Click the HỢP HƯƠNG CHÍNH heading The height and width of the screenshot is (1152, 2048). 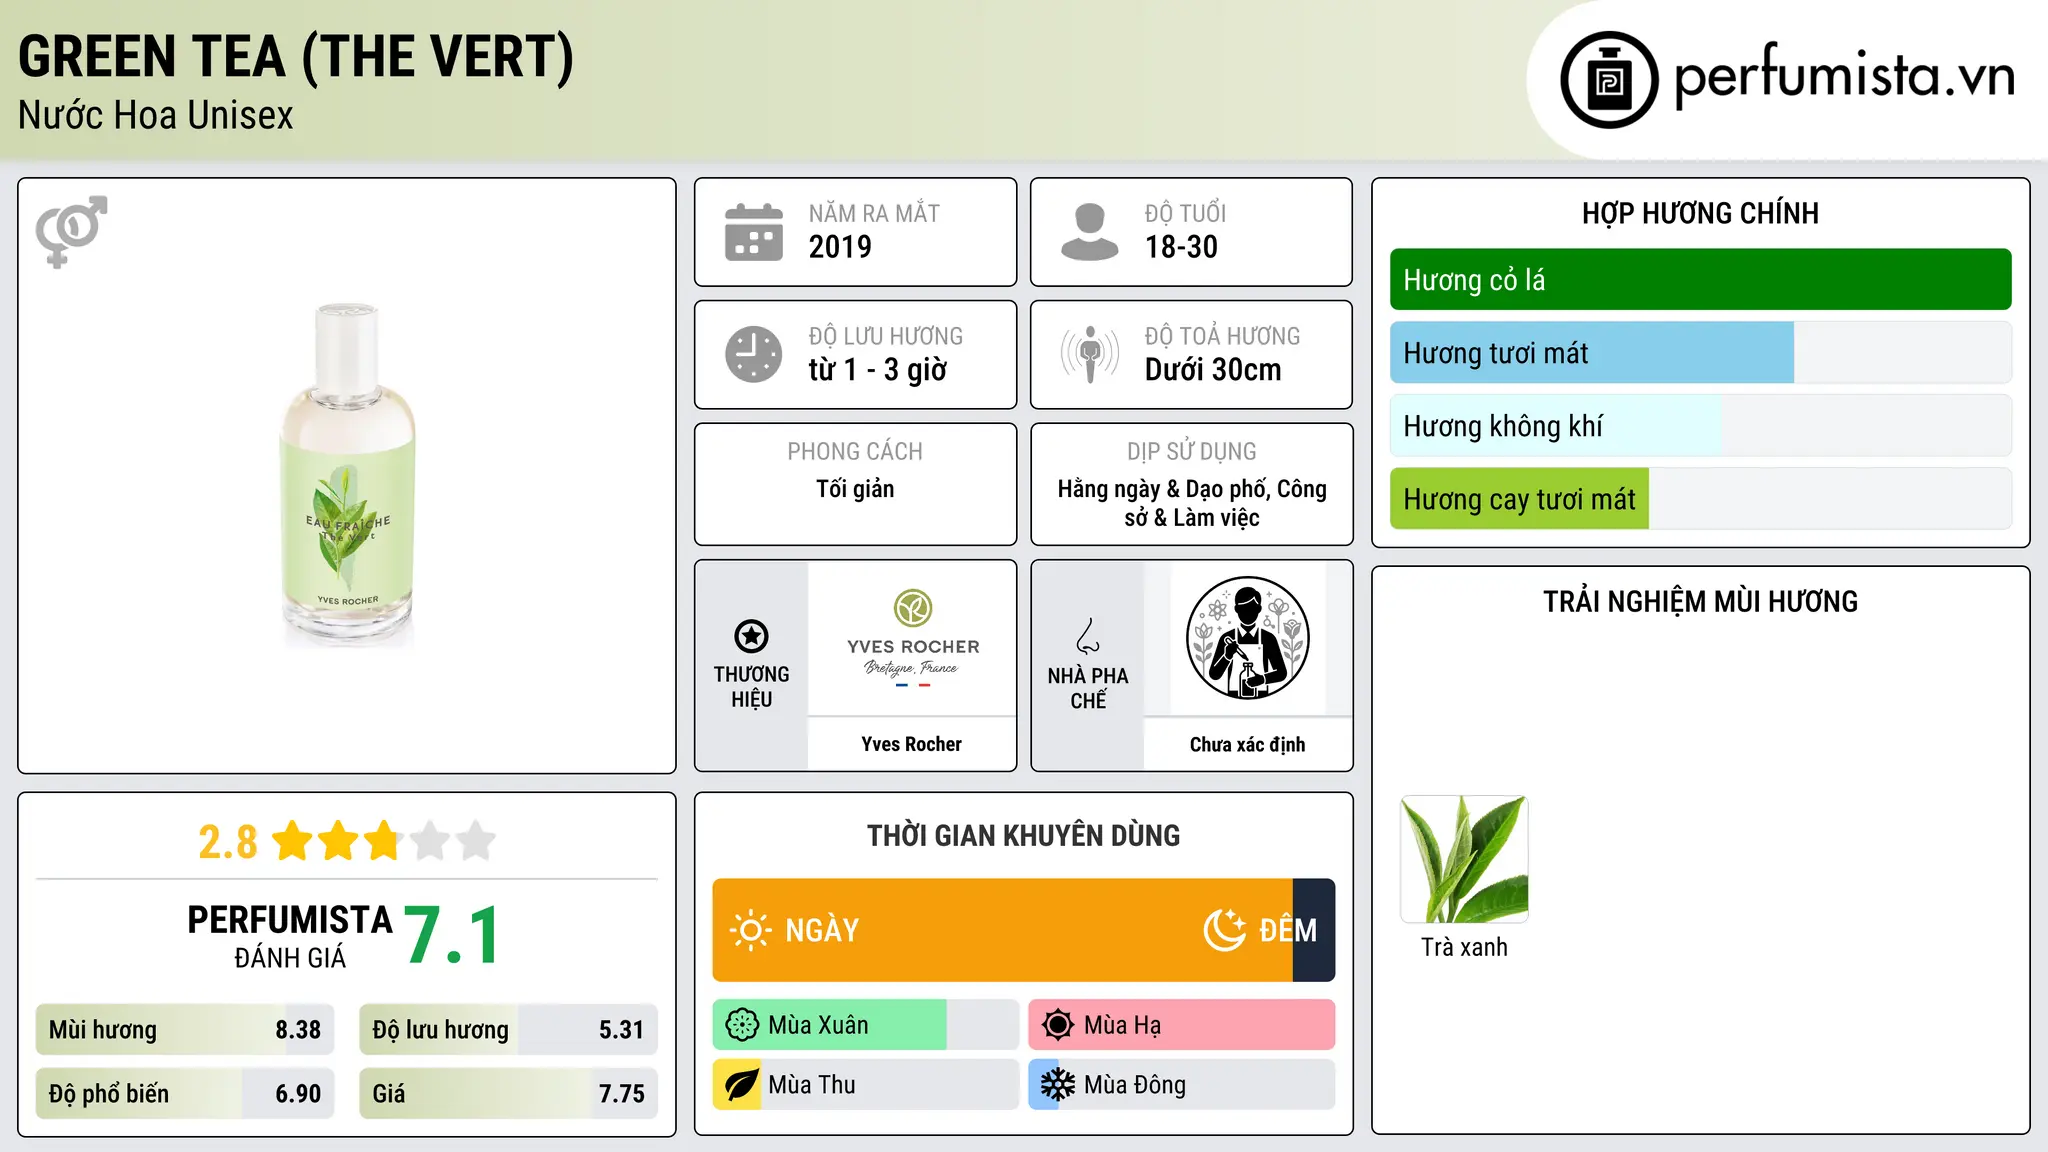(1700, 213)
